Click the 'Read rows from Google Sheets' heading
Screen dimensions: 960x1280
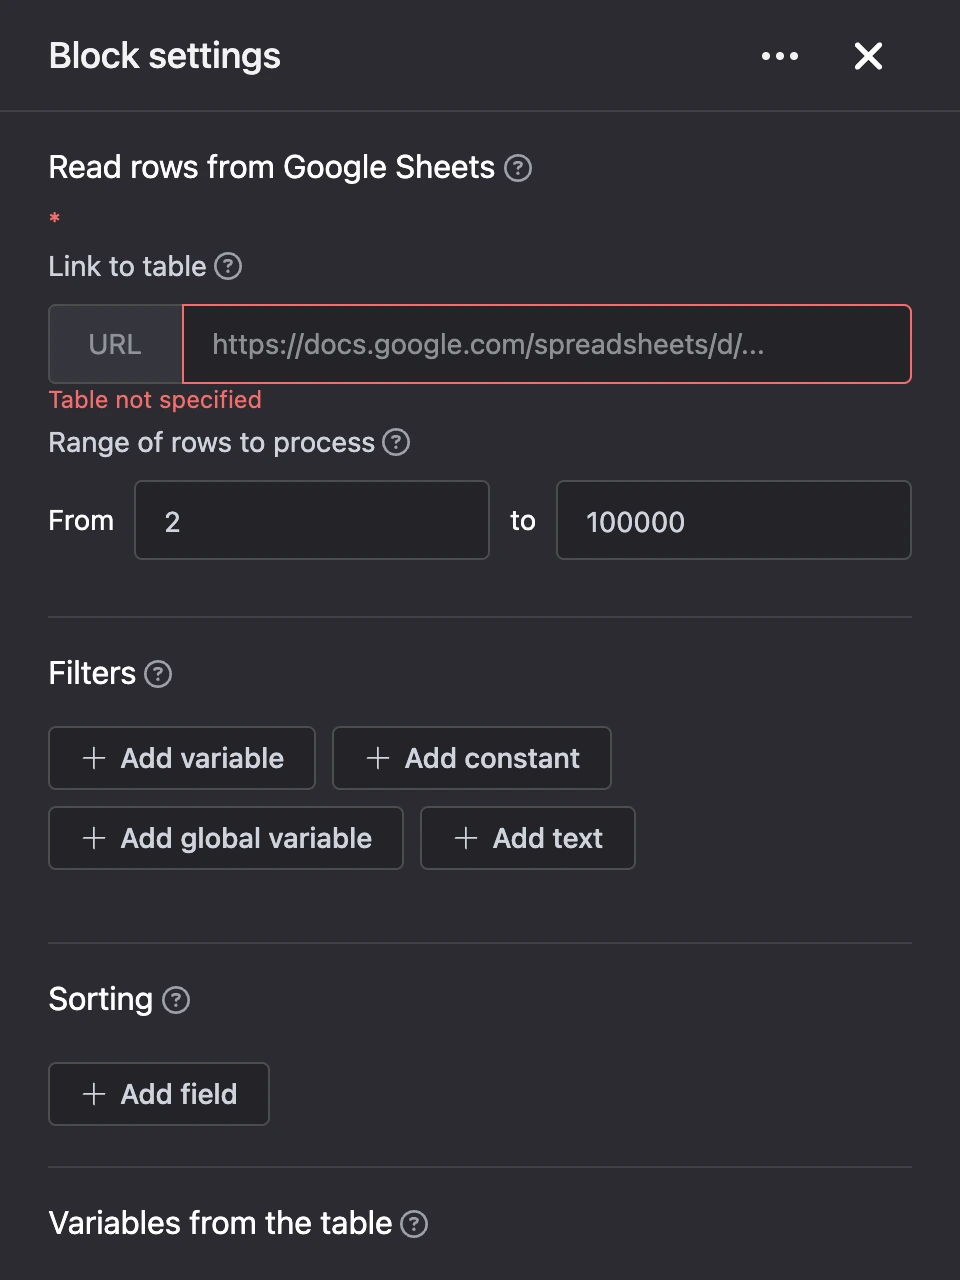[272, 167]
